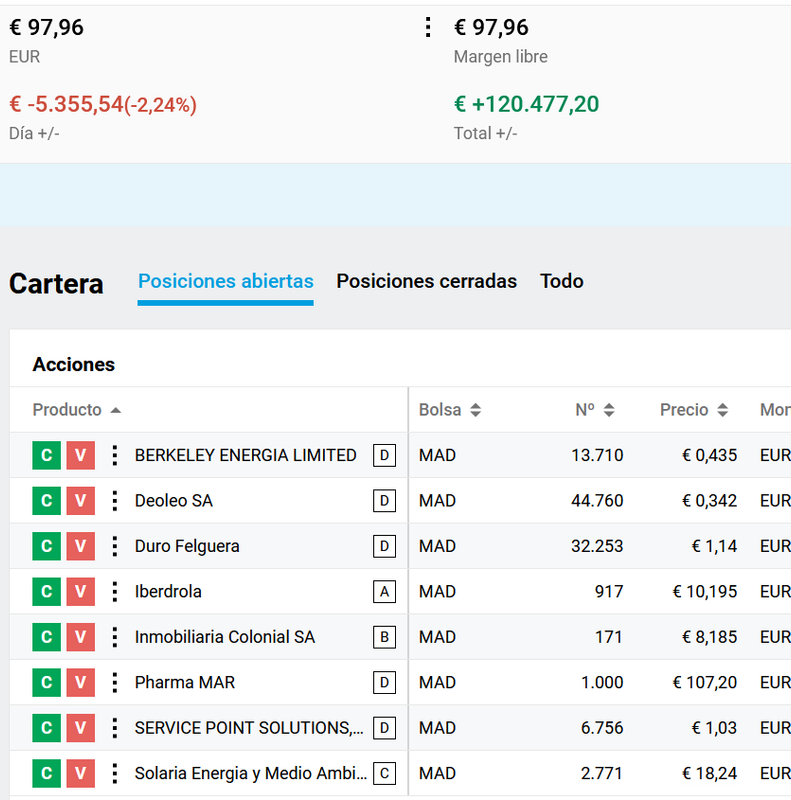Viewport: 791px width, 800px height.
Task: Open three-dot menu for Deoleo SA
Action: point(115,501)
